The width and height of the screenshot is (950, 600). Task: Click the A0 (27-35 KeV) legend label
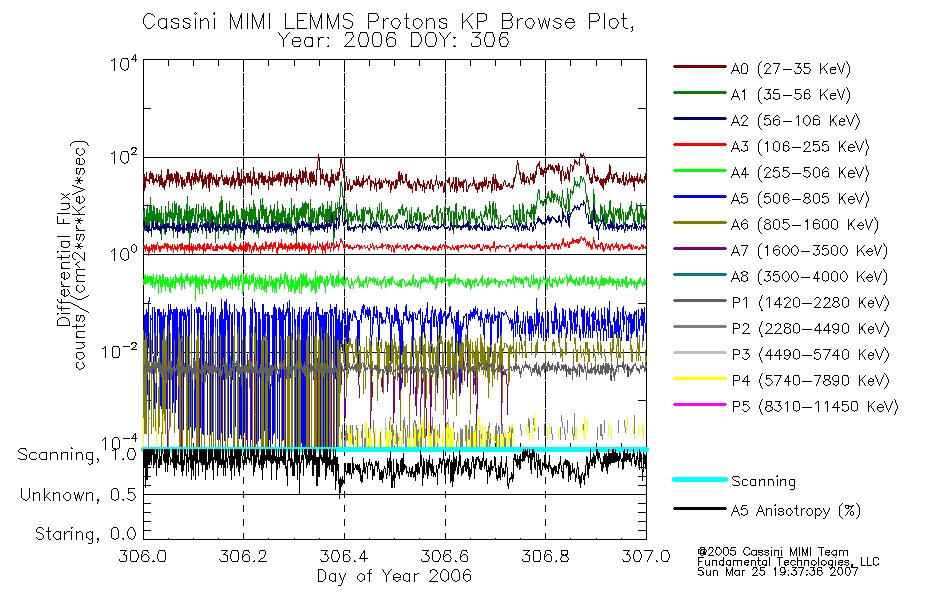click(790, 68)
